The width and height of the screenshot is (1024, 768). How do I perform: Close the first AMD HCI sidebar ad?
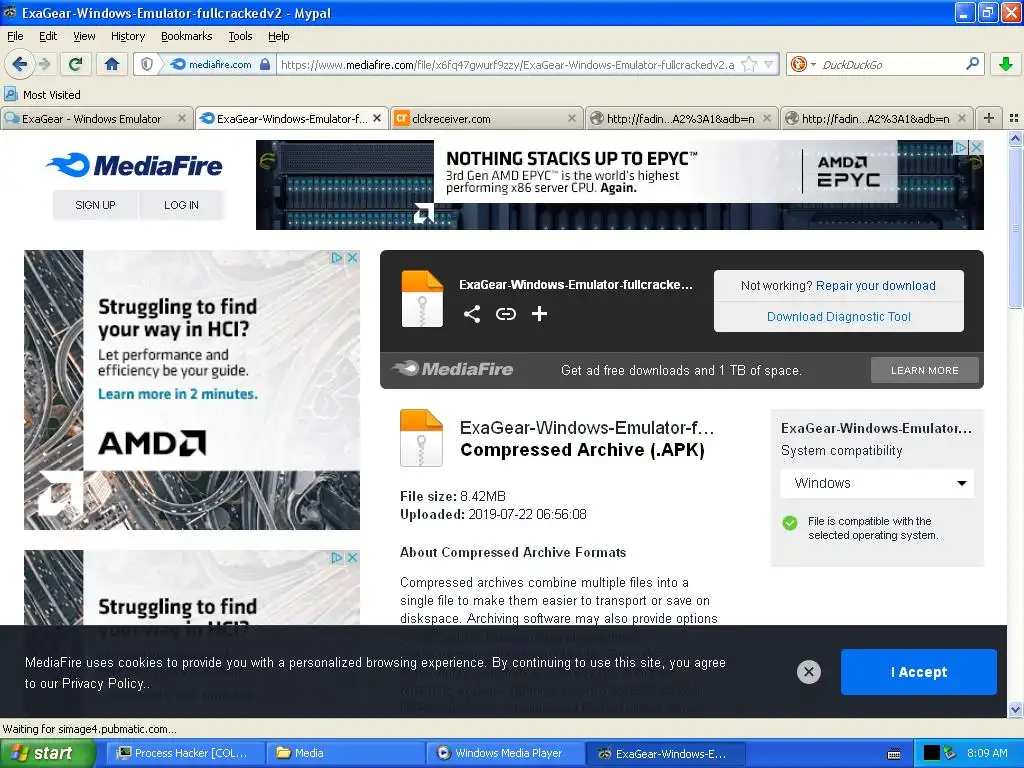[x=352, y=257]
